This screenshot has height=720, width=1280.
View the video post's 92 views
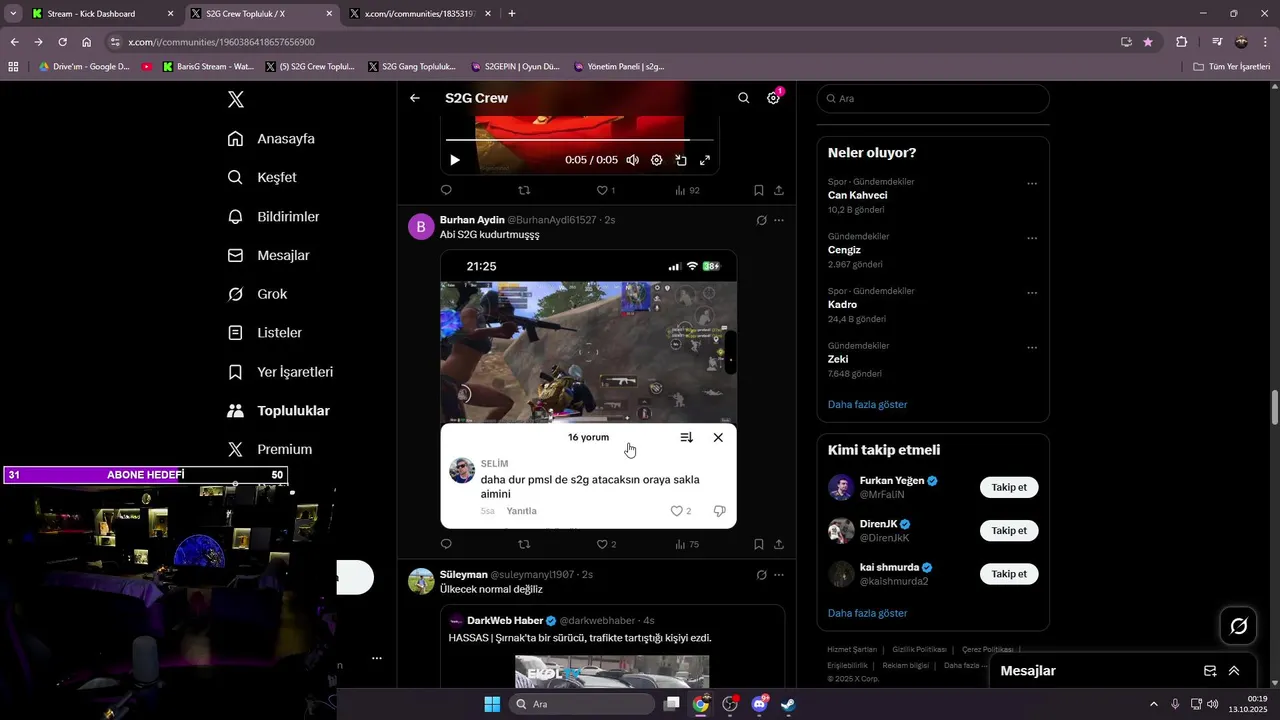pyautogui.click(x=687, y=190)
